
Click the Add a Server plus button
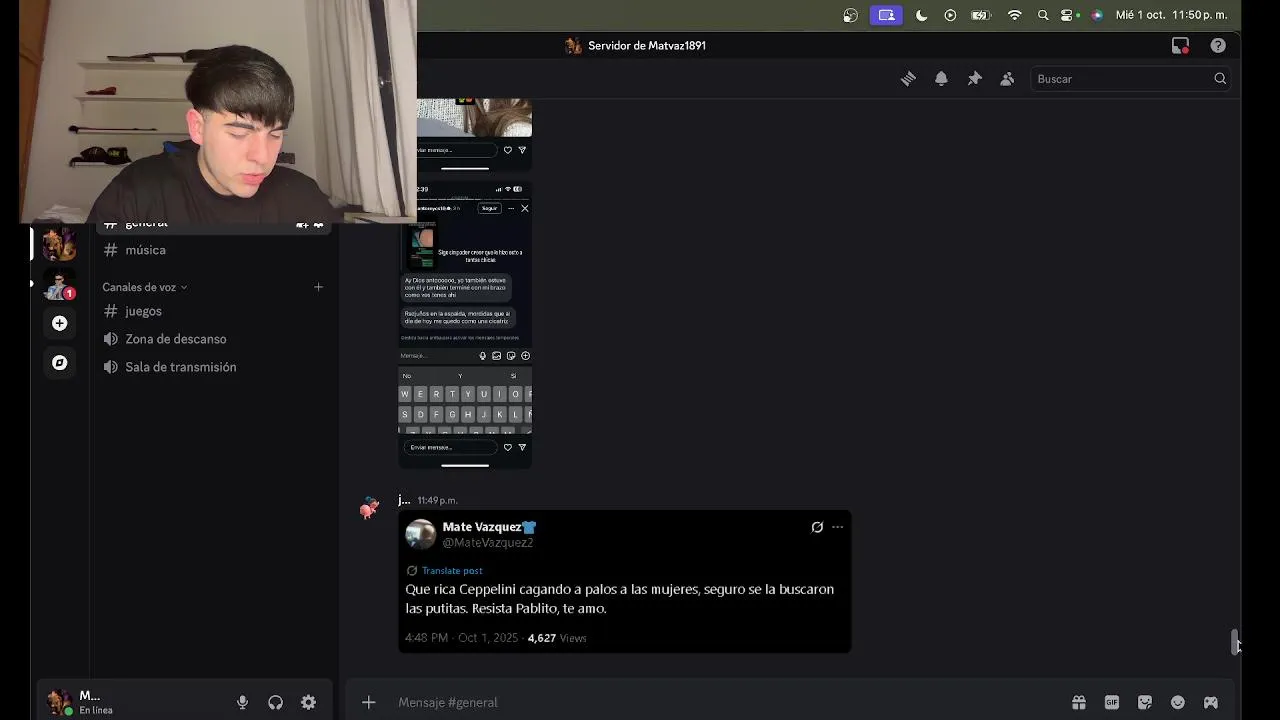point(59,323)
